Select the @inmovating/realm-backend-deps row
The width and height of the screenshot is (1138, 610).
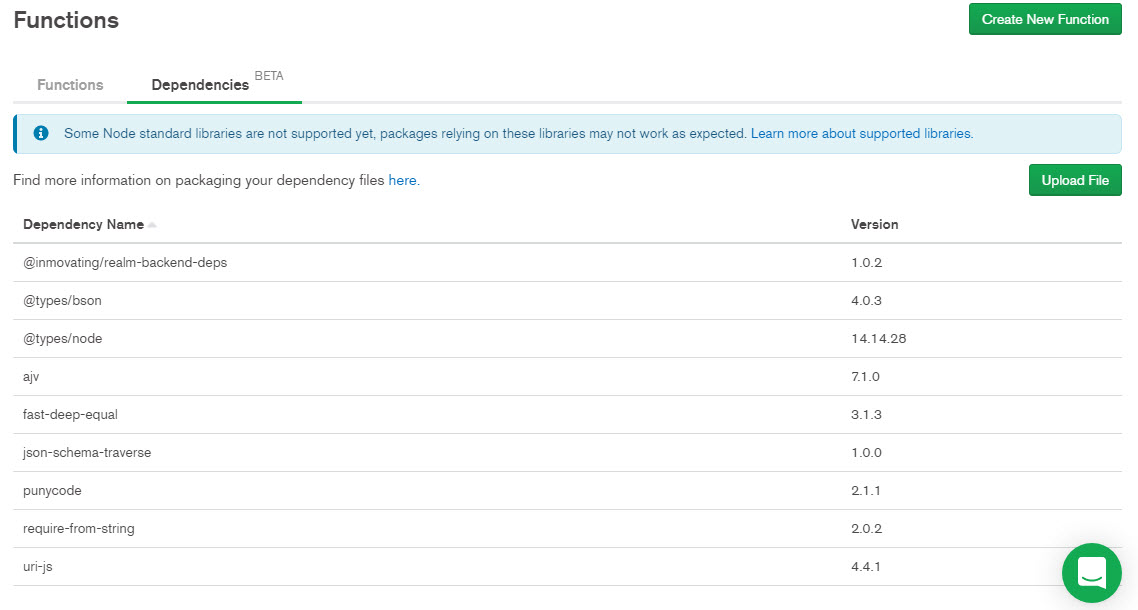tap(118, 263)
